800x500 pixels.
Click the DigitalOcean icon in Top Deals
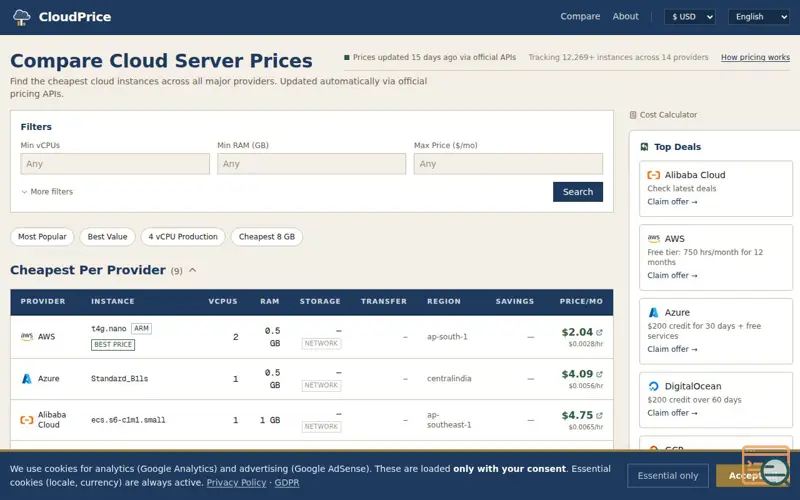(654, 386)
